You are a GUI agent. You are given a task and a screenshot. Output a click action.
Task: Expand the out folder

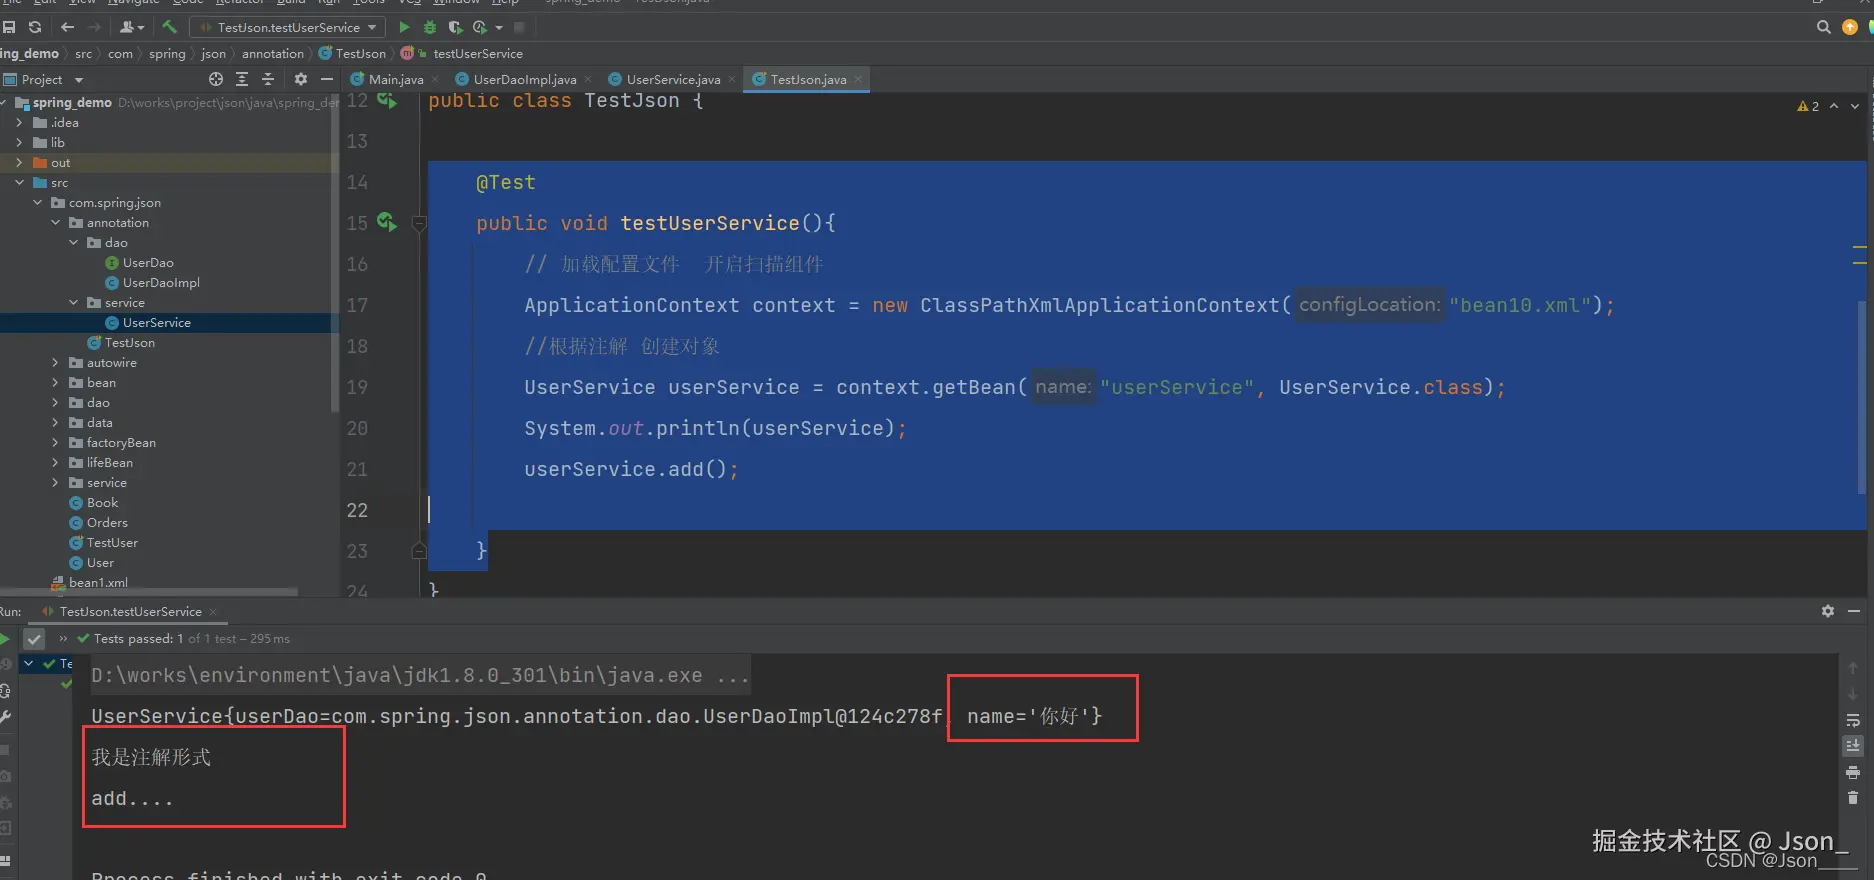pyautogui.click(x=19, y=162)
